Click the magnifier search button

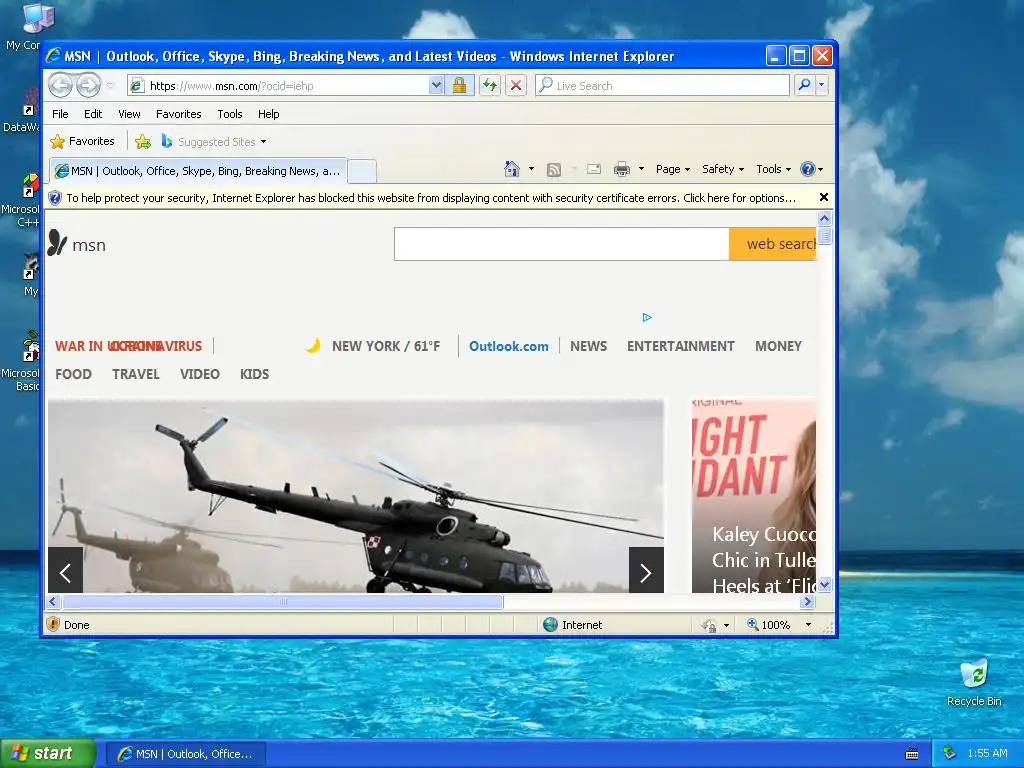tap(804, 86)
